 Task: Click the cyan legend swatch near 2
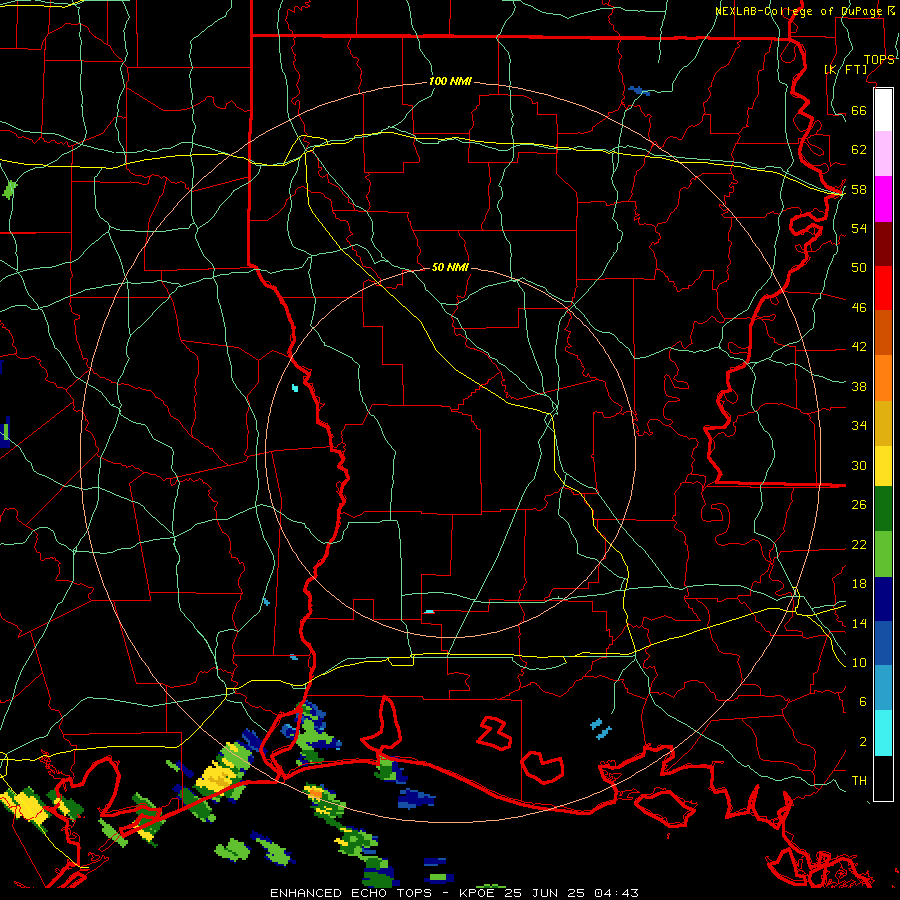point(883,733)
